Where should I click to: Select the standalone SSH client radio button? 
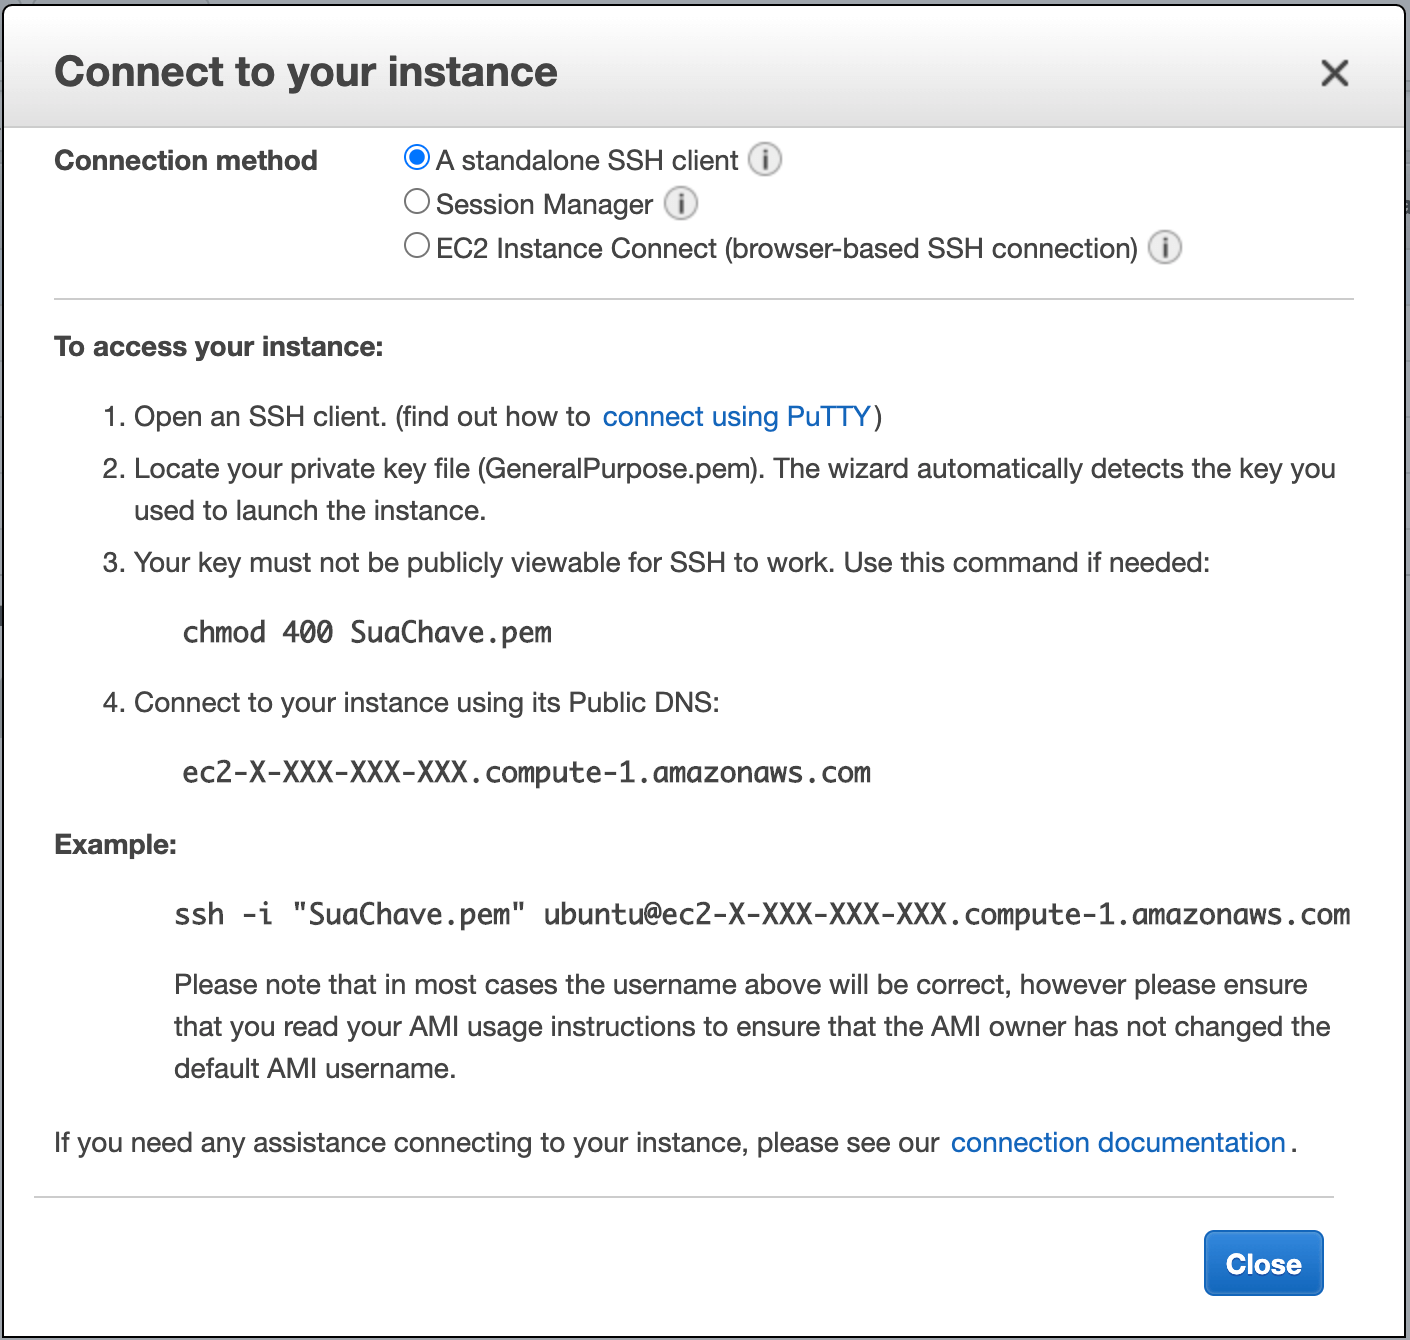point(417,158)
